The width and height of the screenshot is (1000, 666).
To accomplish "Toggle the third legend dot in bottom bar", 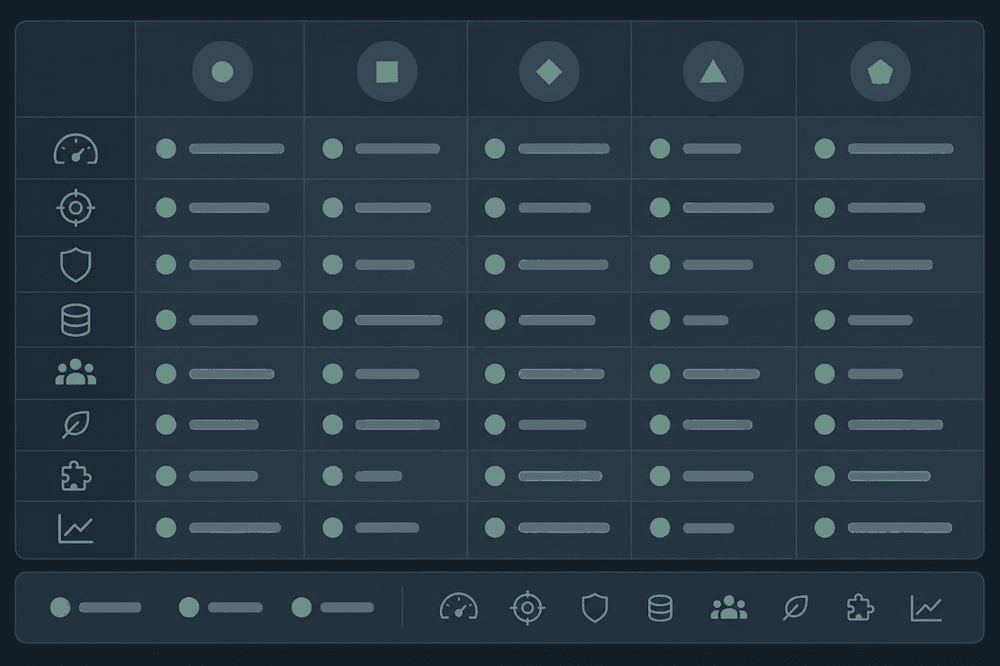I will [301, 607].
